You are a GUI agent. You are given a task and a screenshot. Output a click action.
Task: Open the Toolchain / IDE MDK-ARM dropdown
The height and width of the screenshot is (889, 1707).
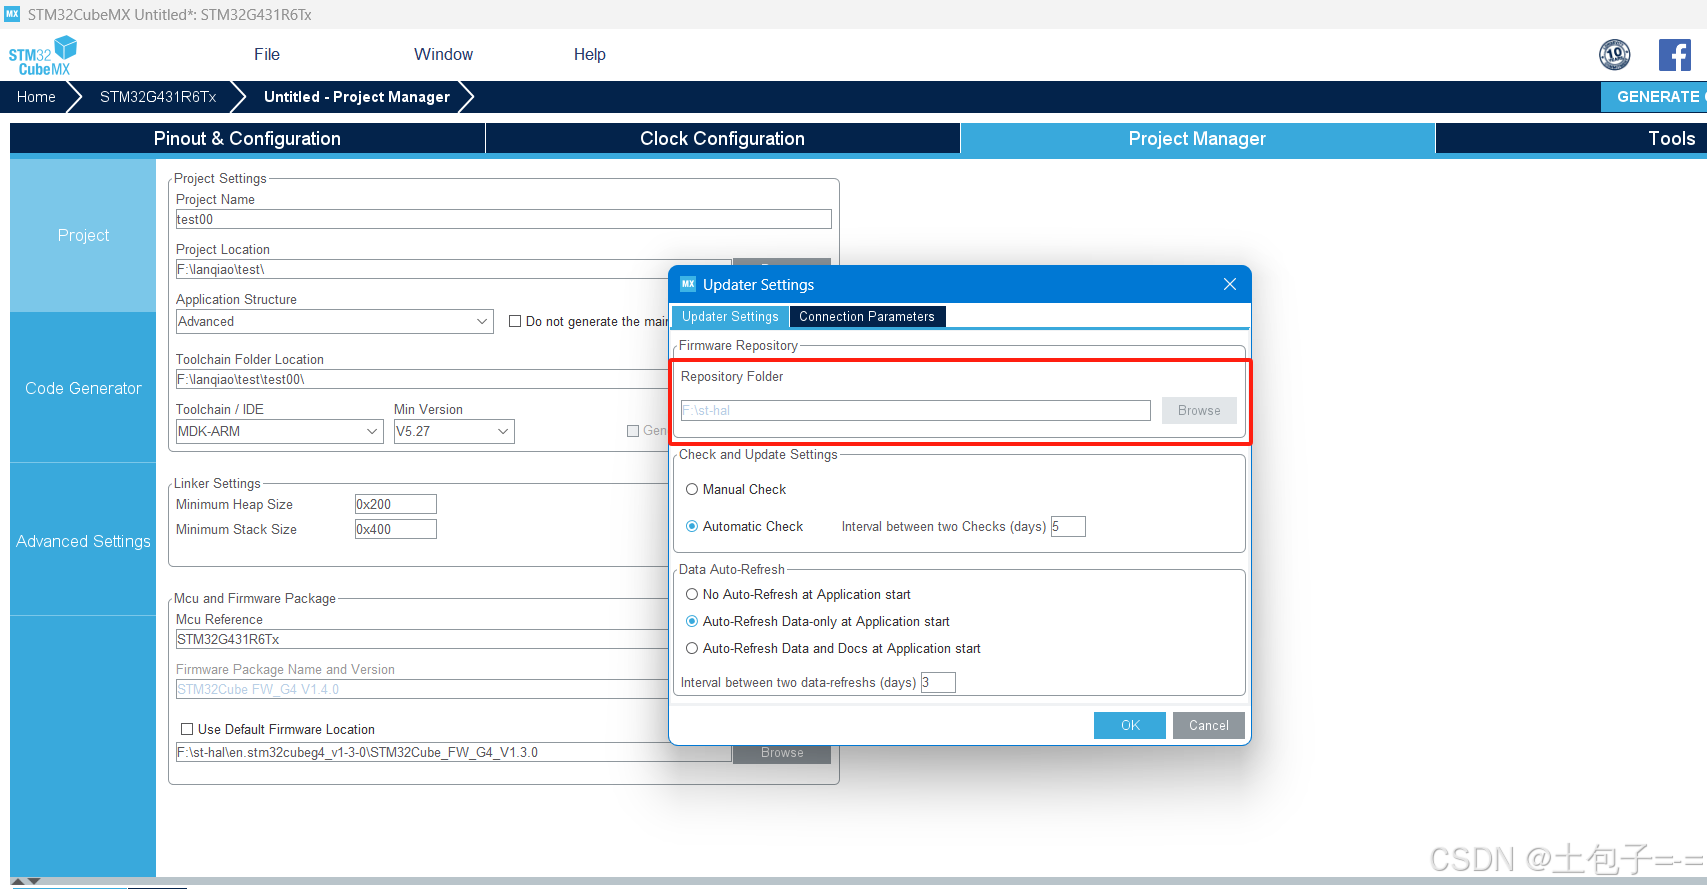tap(279, 431)
